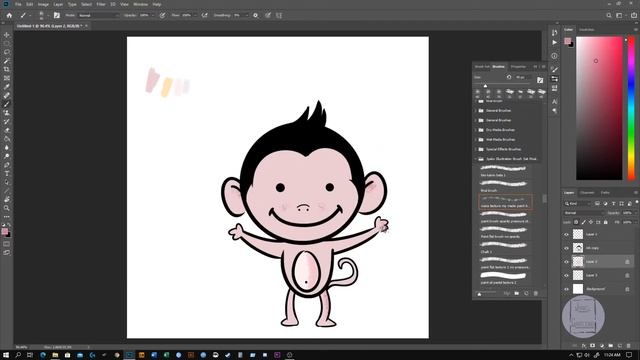Toggle lock transparent pixels

point(576,222)
